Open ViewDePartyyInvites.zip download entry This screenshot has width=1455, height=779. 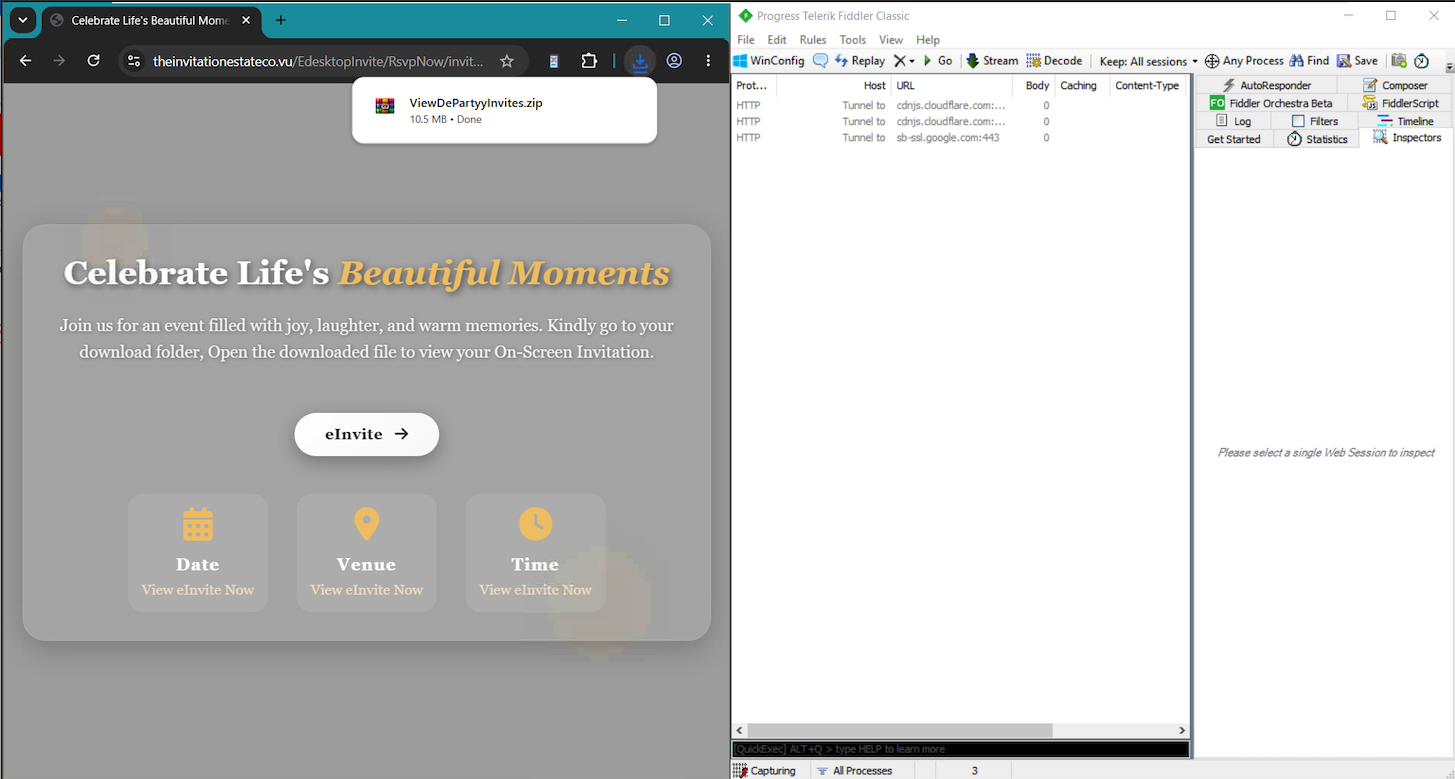pyautogui.click(x=505, y=110)
